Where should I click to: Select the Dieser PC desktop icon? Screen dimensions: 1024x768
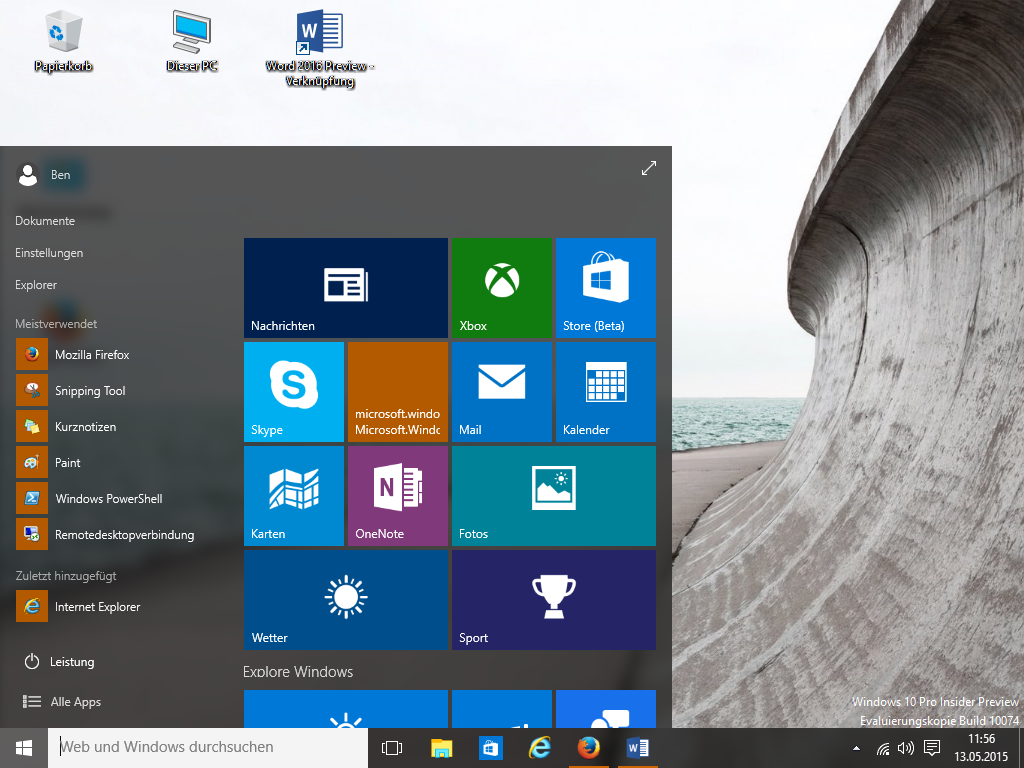(191, 40)
